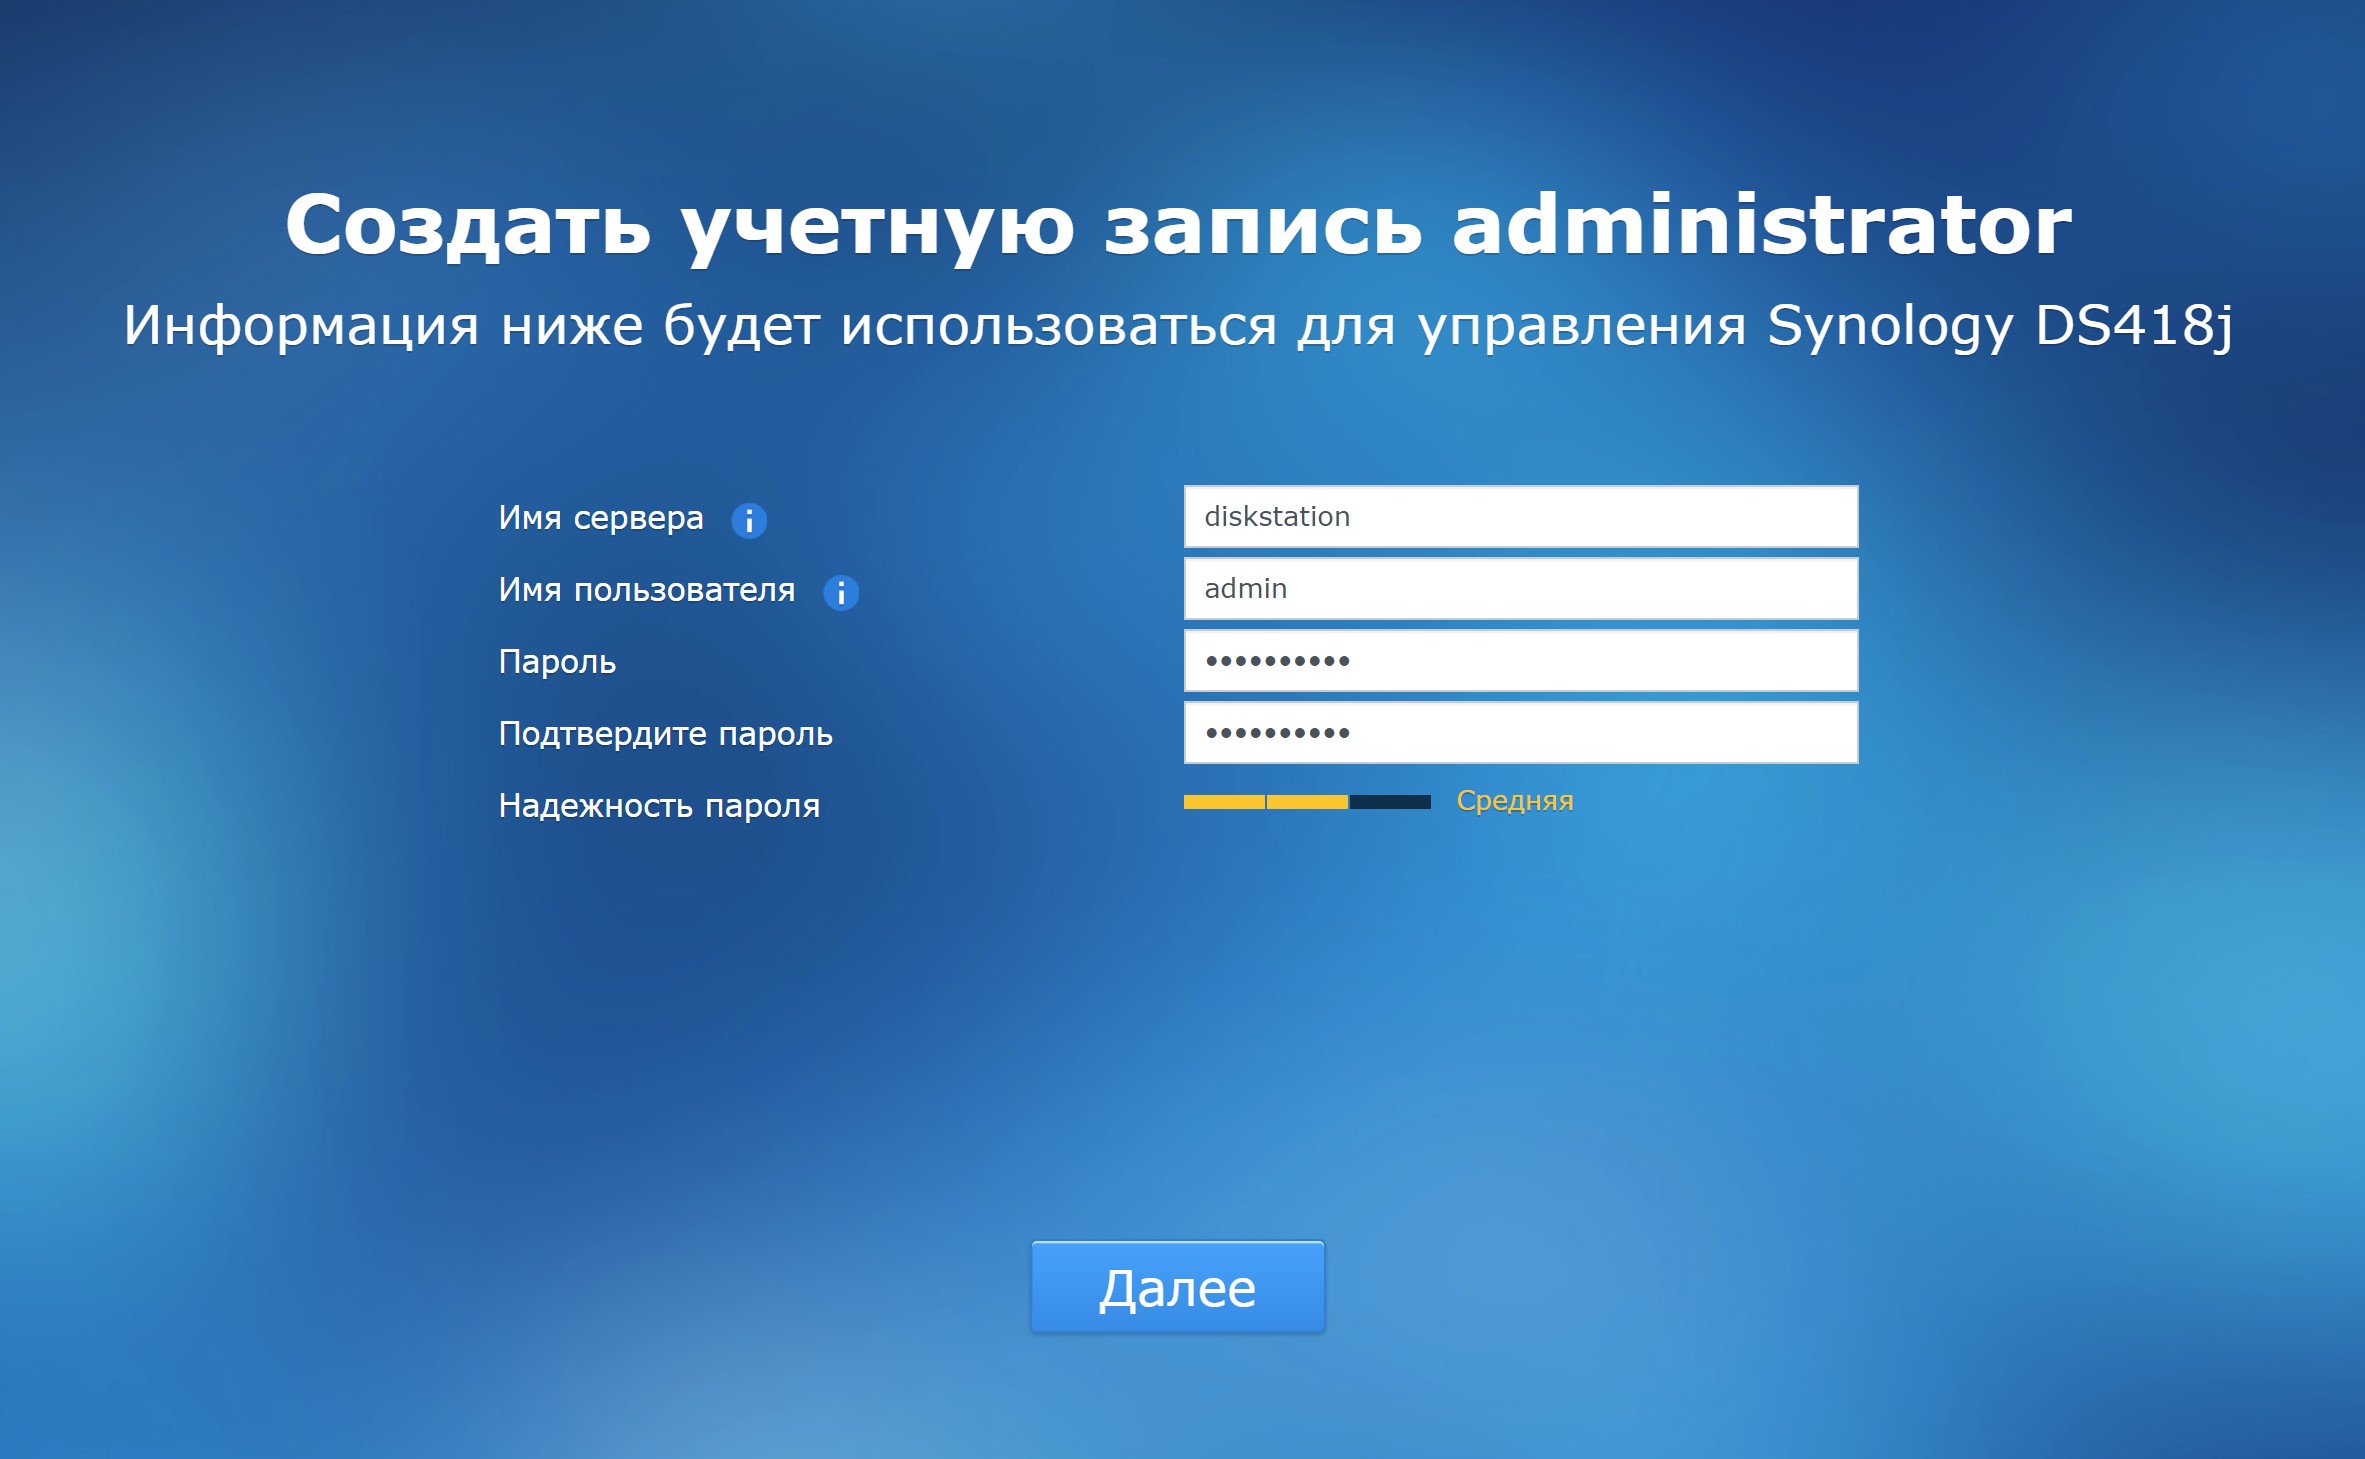Click the server name field containing diskstation
This screenshot has height=1459, width=2365.
click(1521, 517)
